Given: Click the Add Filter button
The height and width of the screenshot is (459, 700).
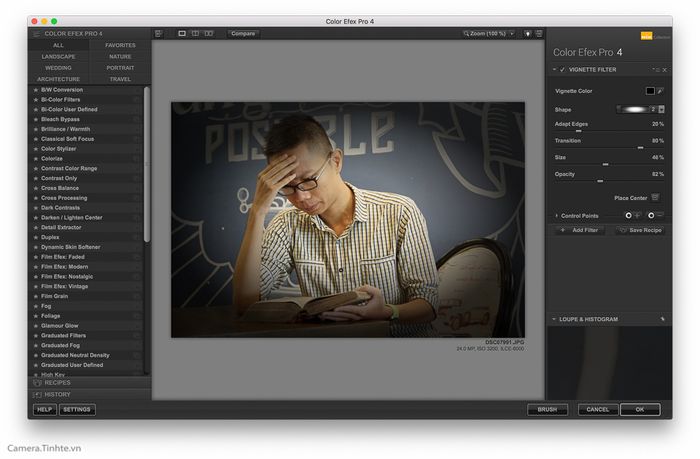Looking at the screenshot, I should (579, 230).
